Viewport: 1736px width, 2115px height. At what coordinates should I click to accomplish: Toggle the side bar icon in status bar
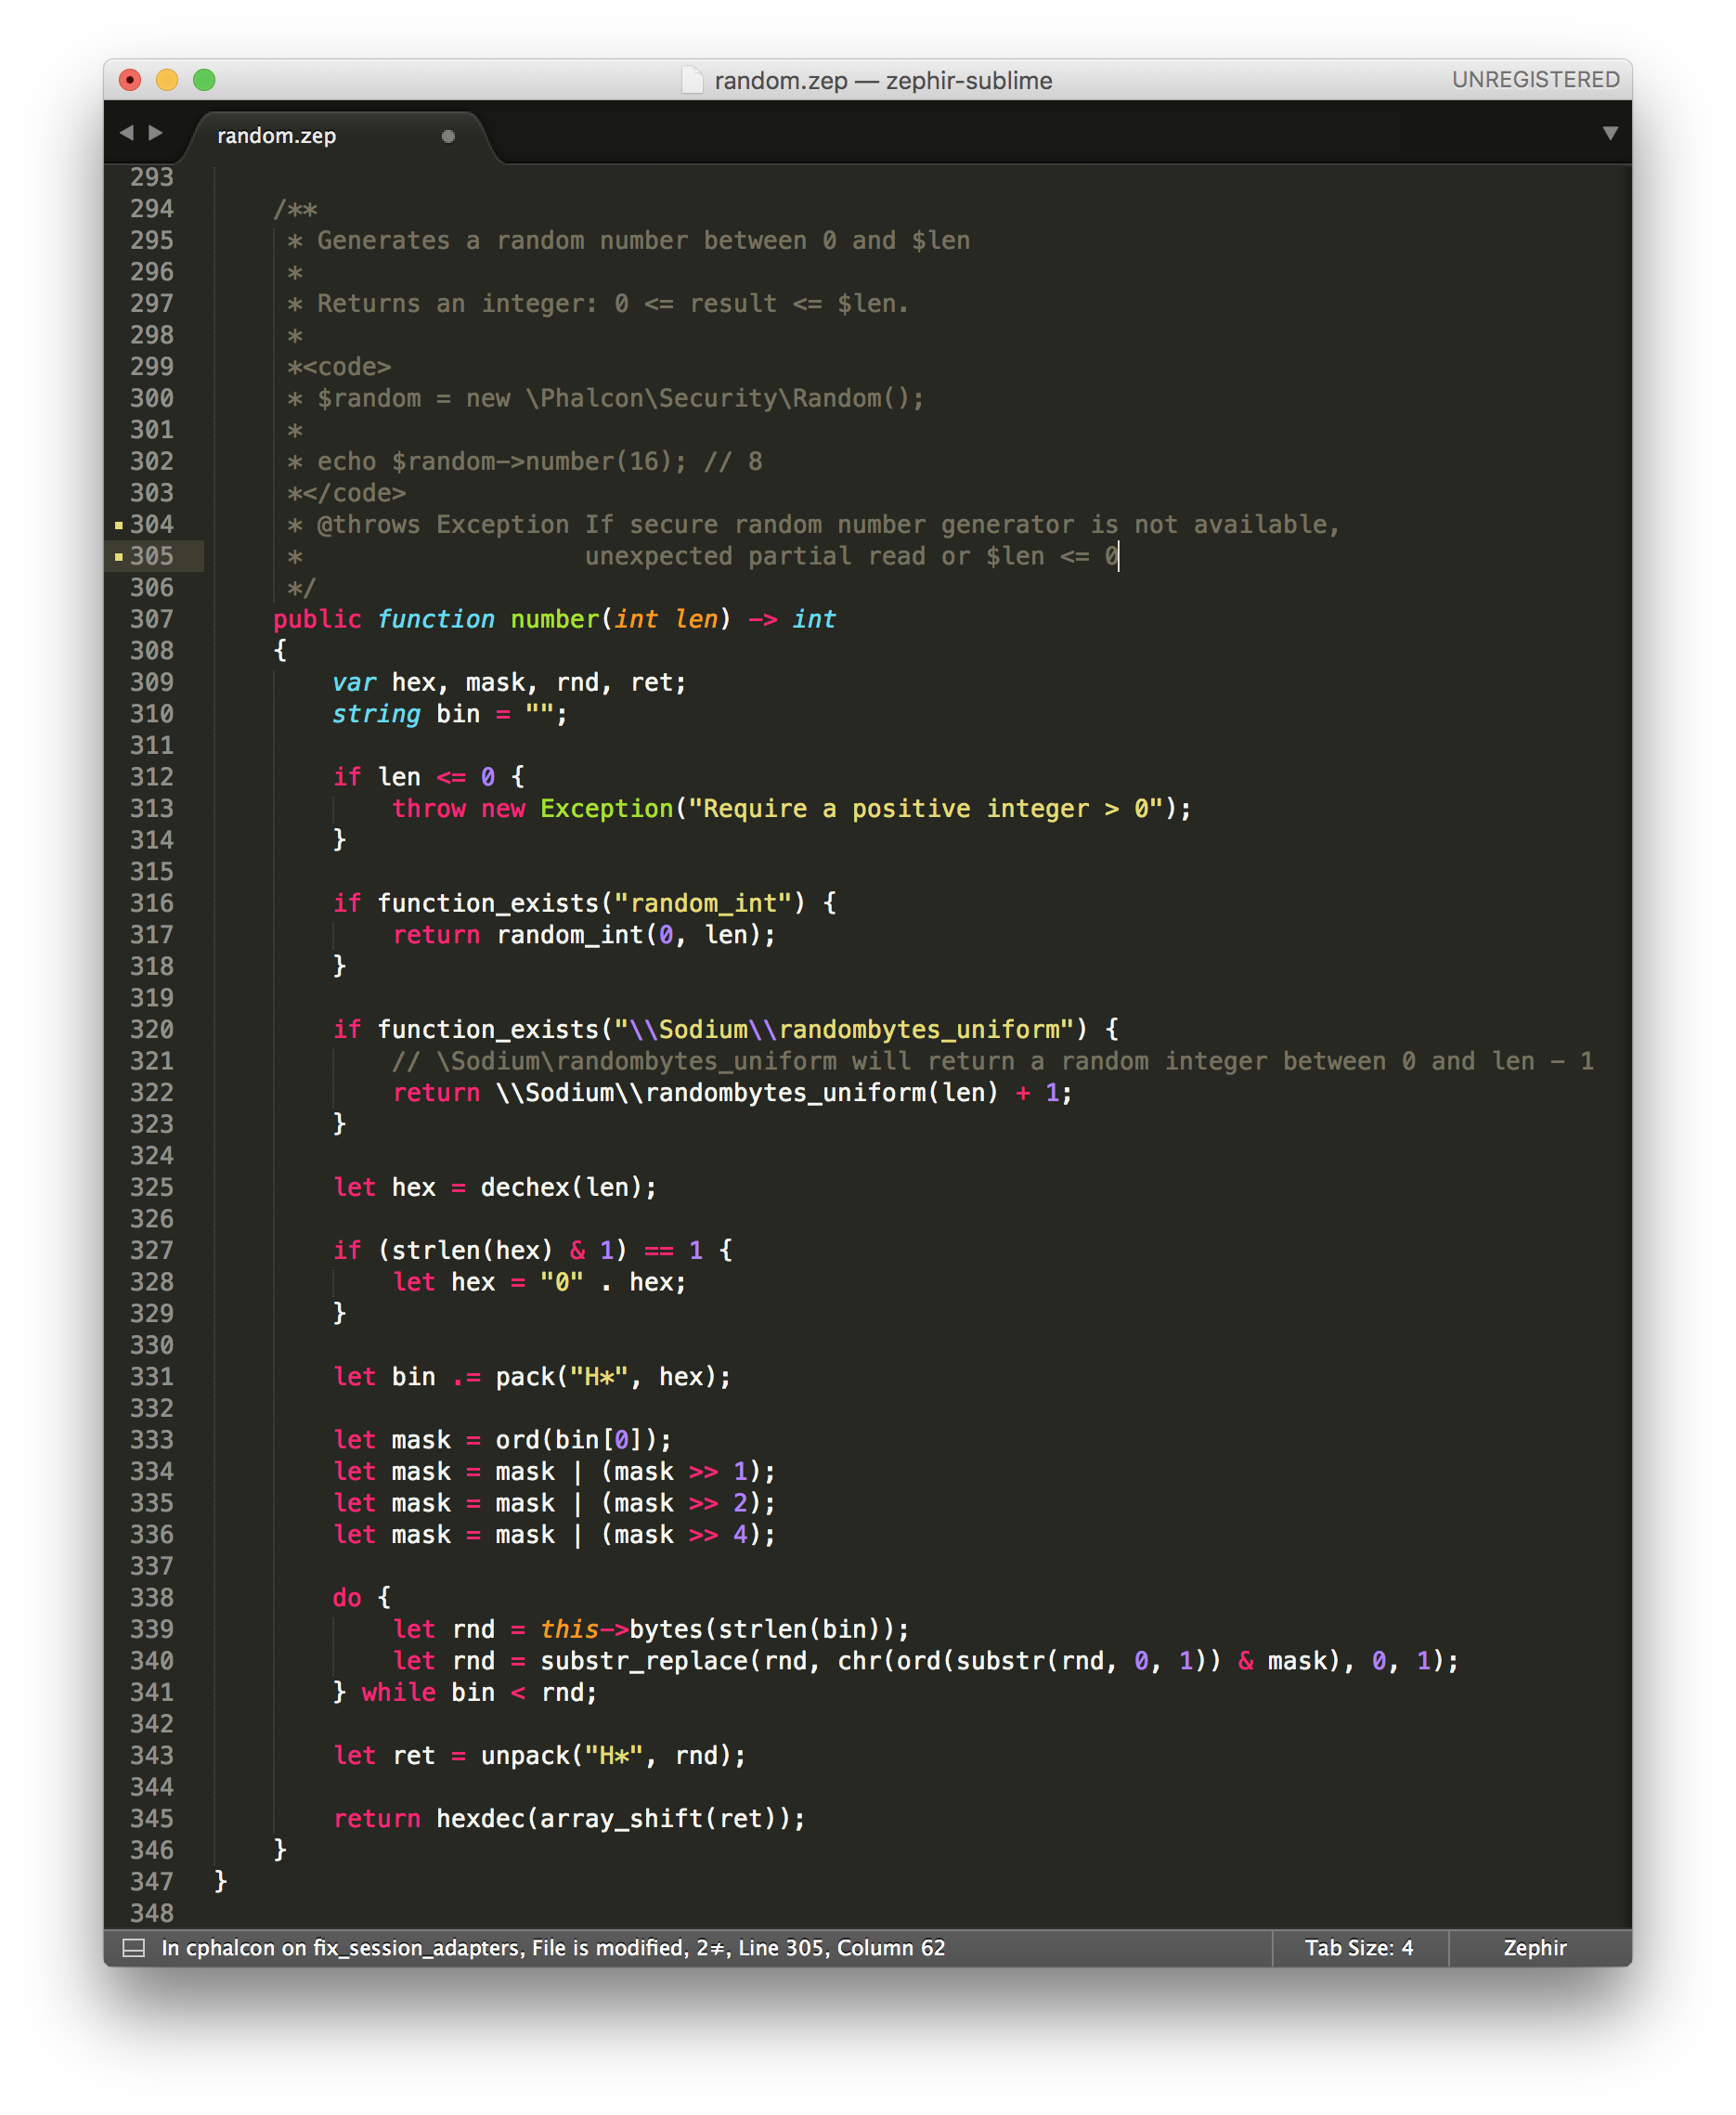133,1947
